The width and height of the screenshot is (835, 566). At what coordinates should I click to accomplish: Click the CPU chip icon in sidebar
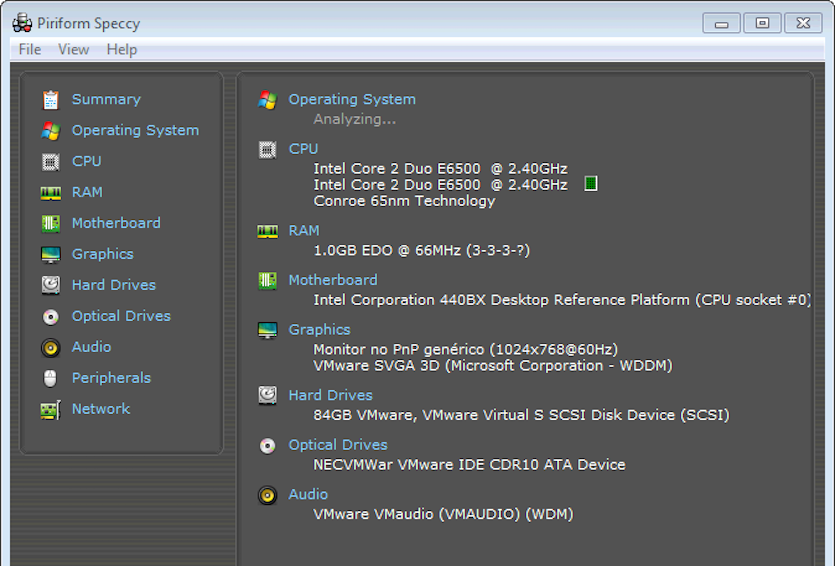(x=51, y=161)
